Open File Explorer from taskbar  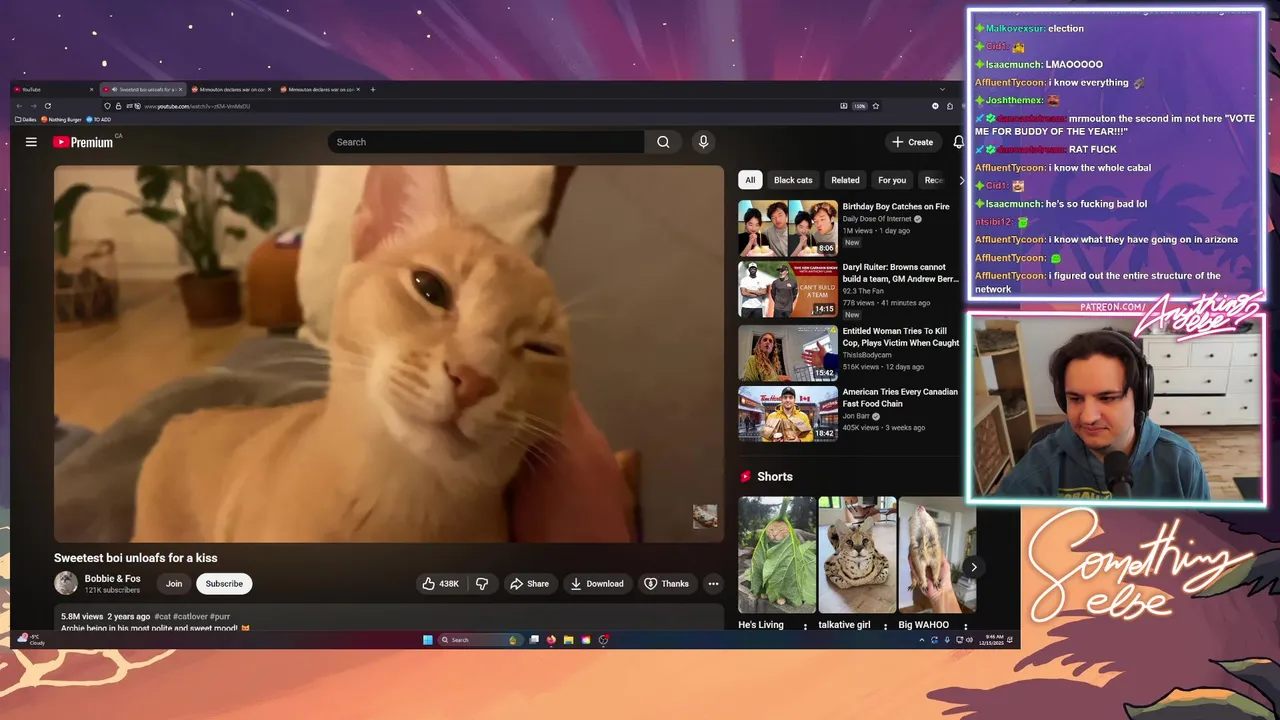(568, 640)
